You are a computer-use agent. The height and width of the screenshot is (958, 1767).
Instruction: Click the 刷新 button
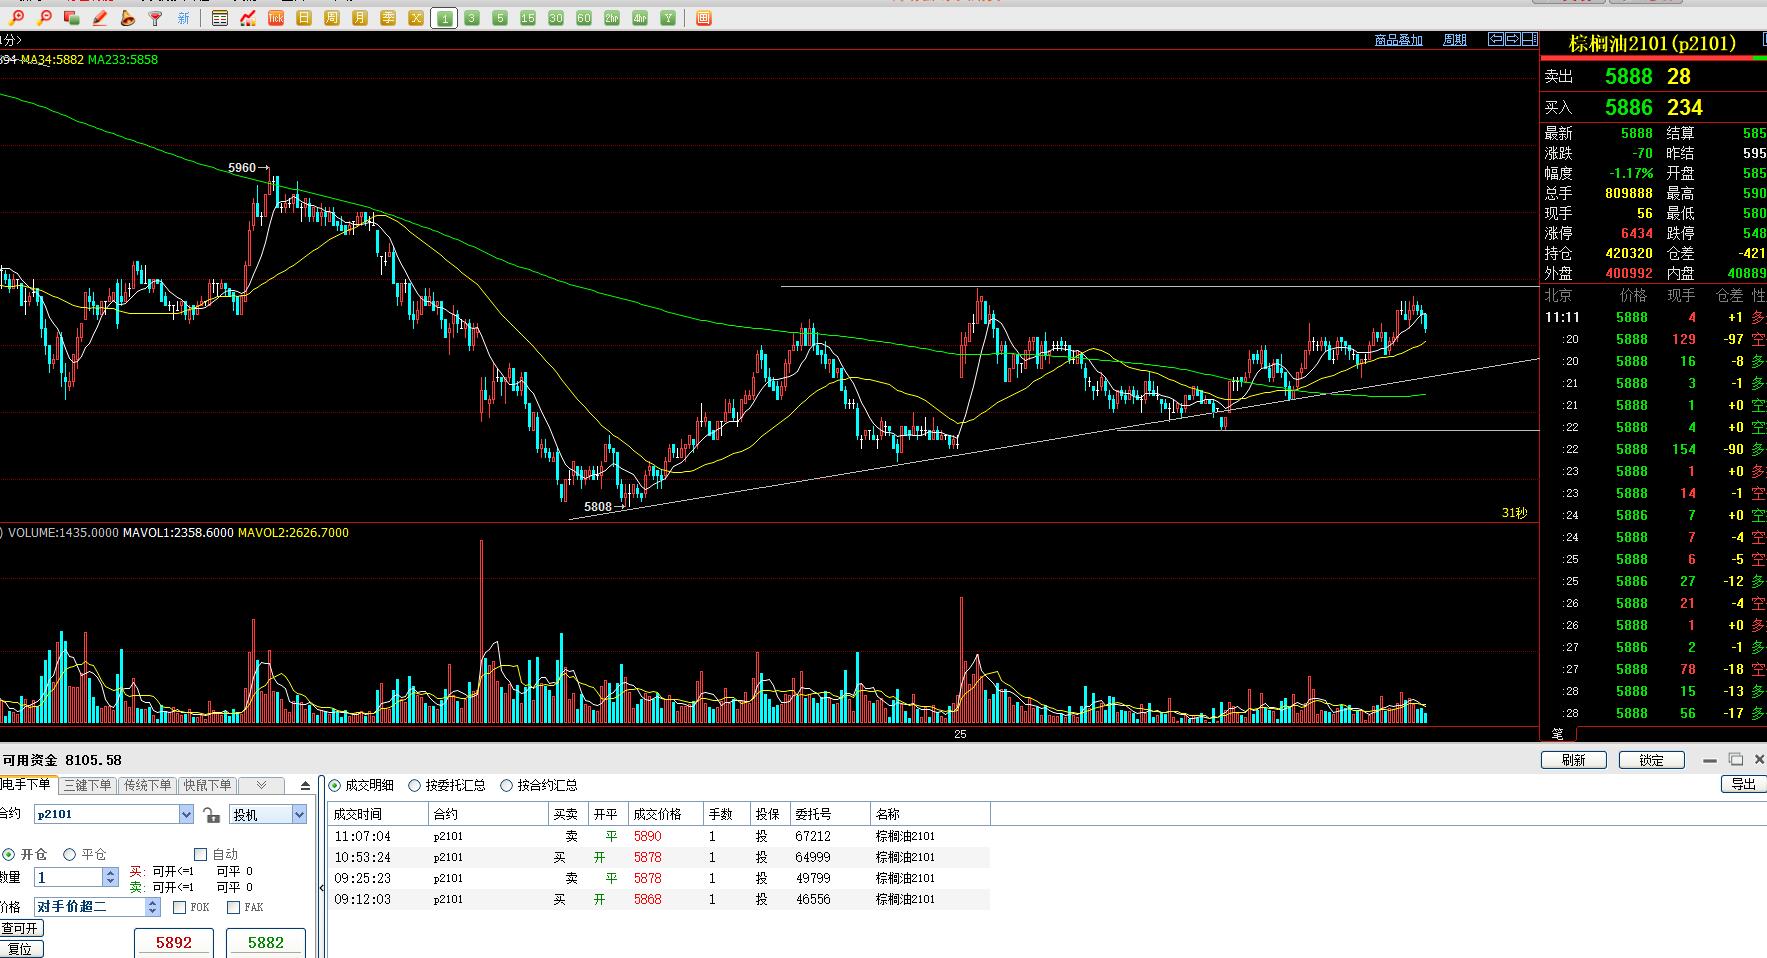(x=1574, y=760)
